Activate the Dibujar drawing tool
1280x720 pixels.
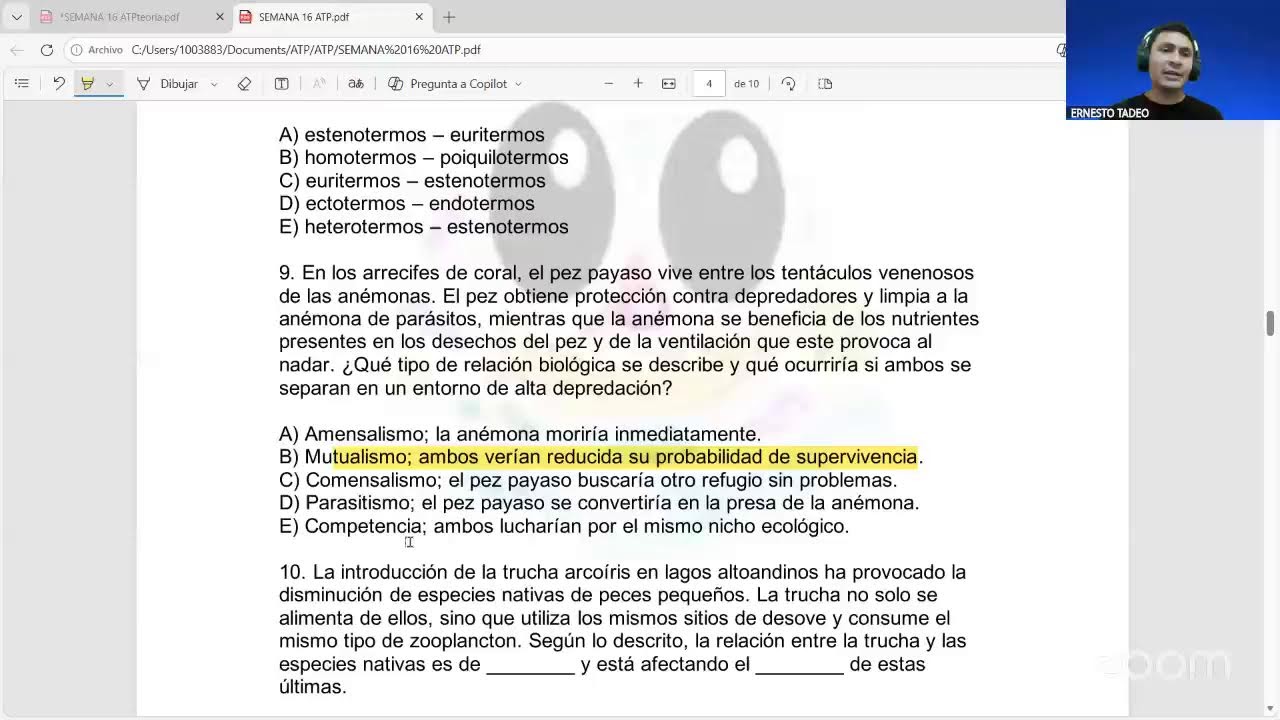pyautogui.click(x=167, y=84)
